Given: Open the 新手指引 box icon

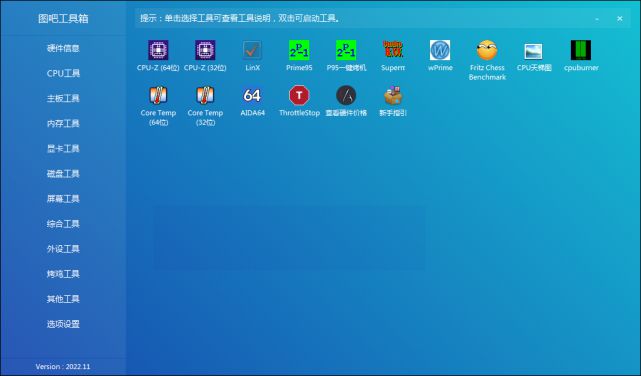Looking at the screenshot, I should [x=393, y=96].
